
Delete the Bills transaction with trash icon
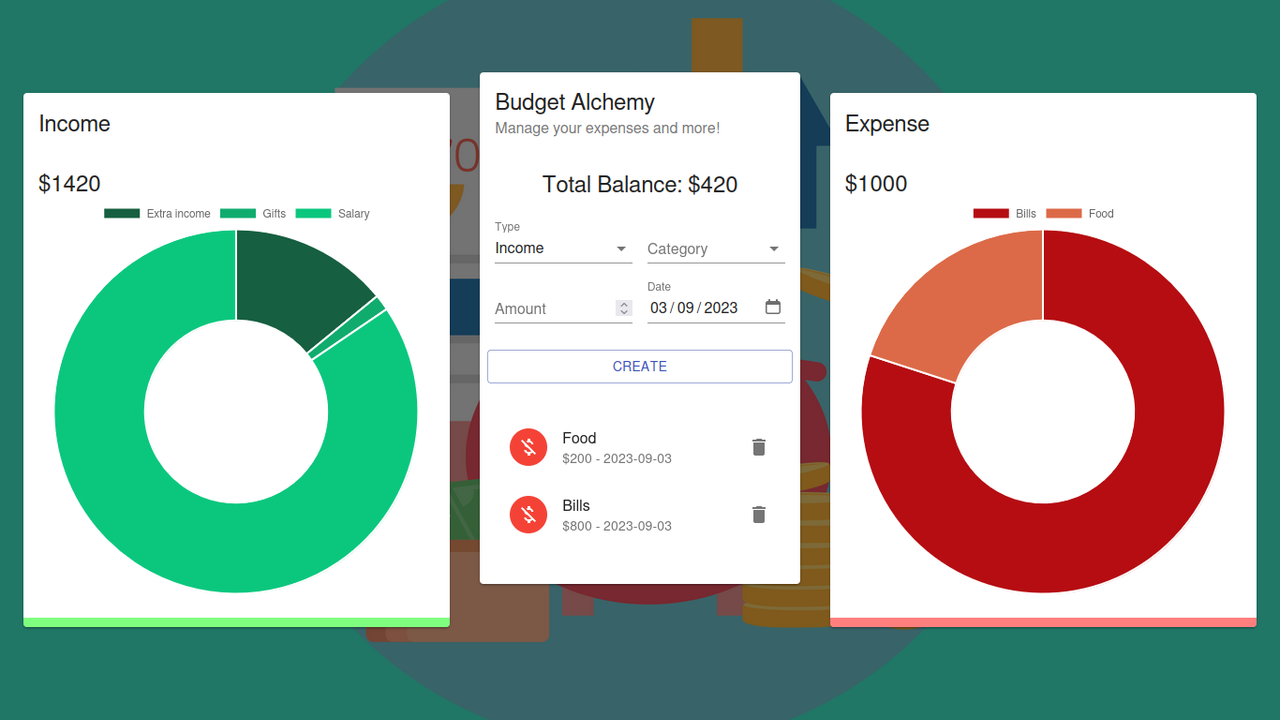pyautogui.click(x=759, y=514)
